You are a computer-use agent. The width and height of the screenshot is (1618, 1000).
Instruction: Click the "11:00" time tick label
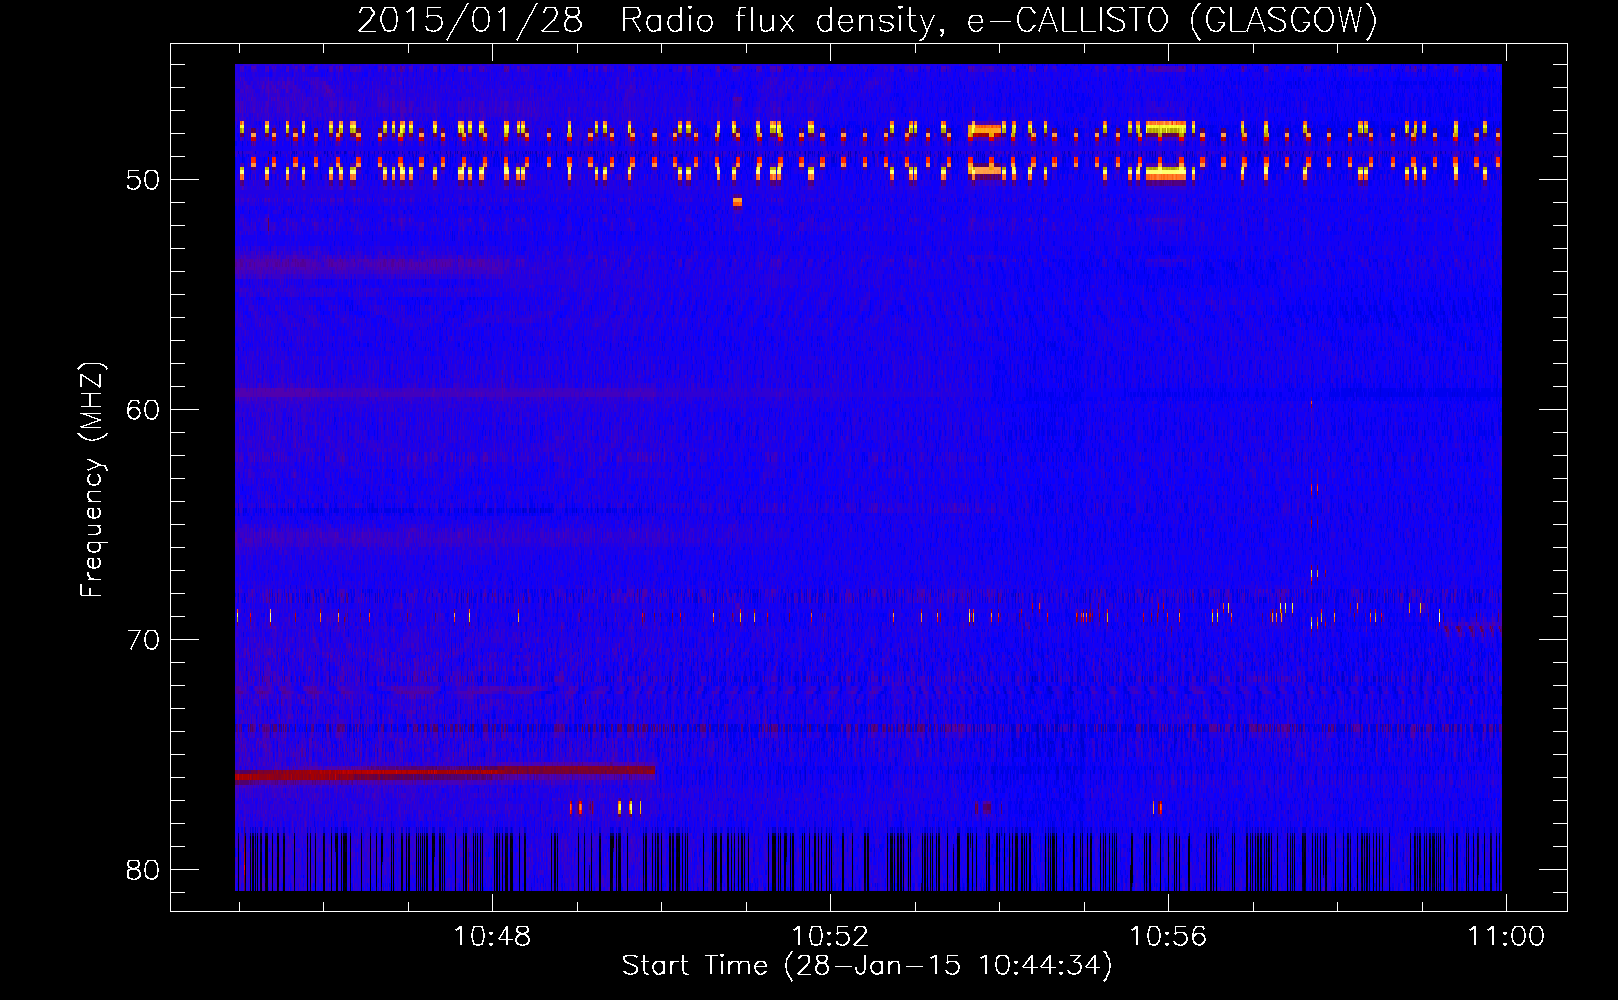click(1506, 937)
